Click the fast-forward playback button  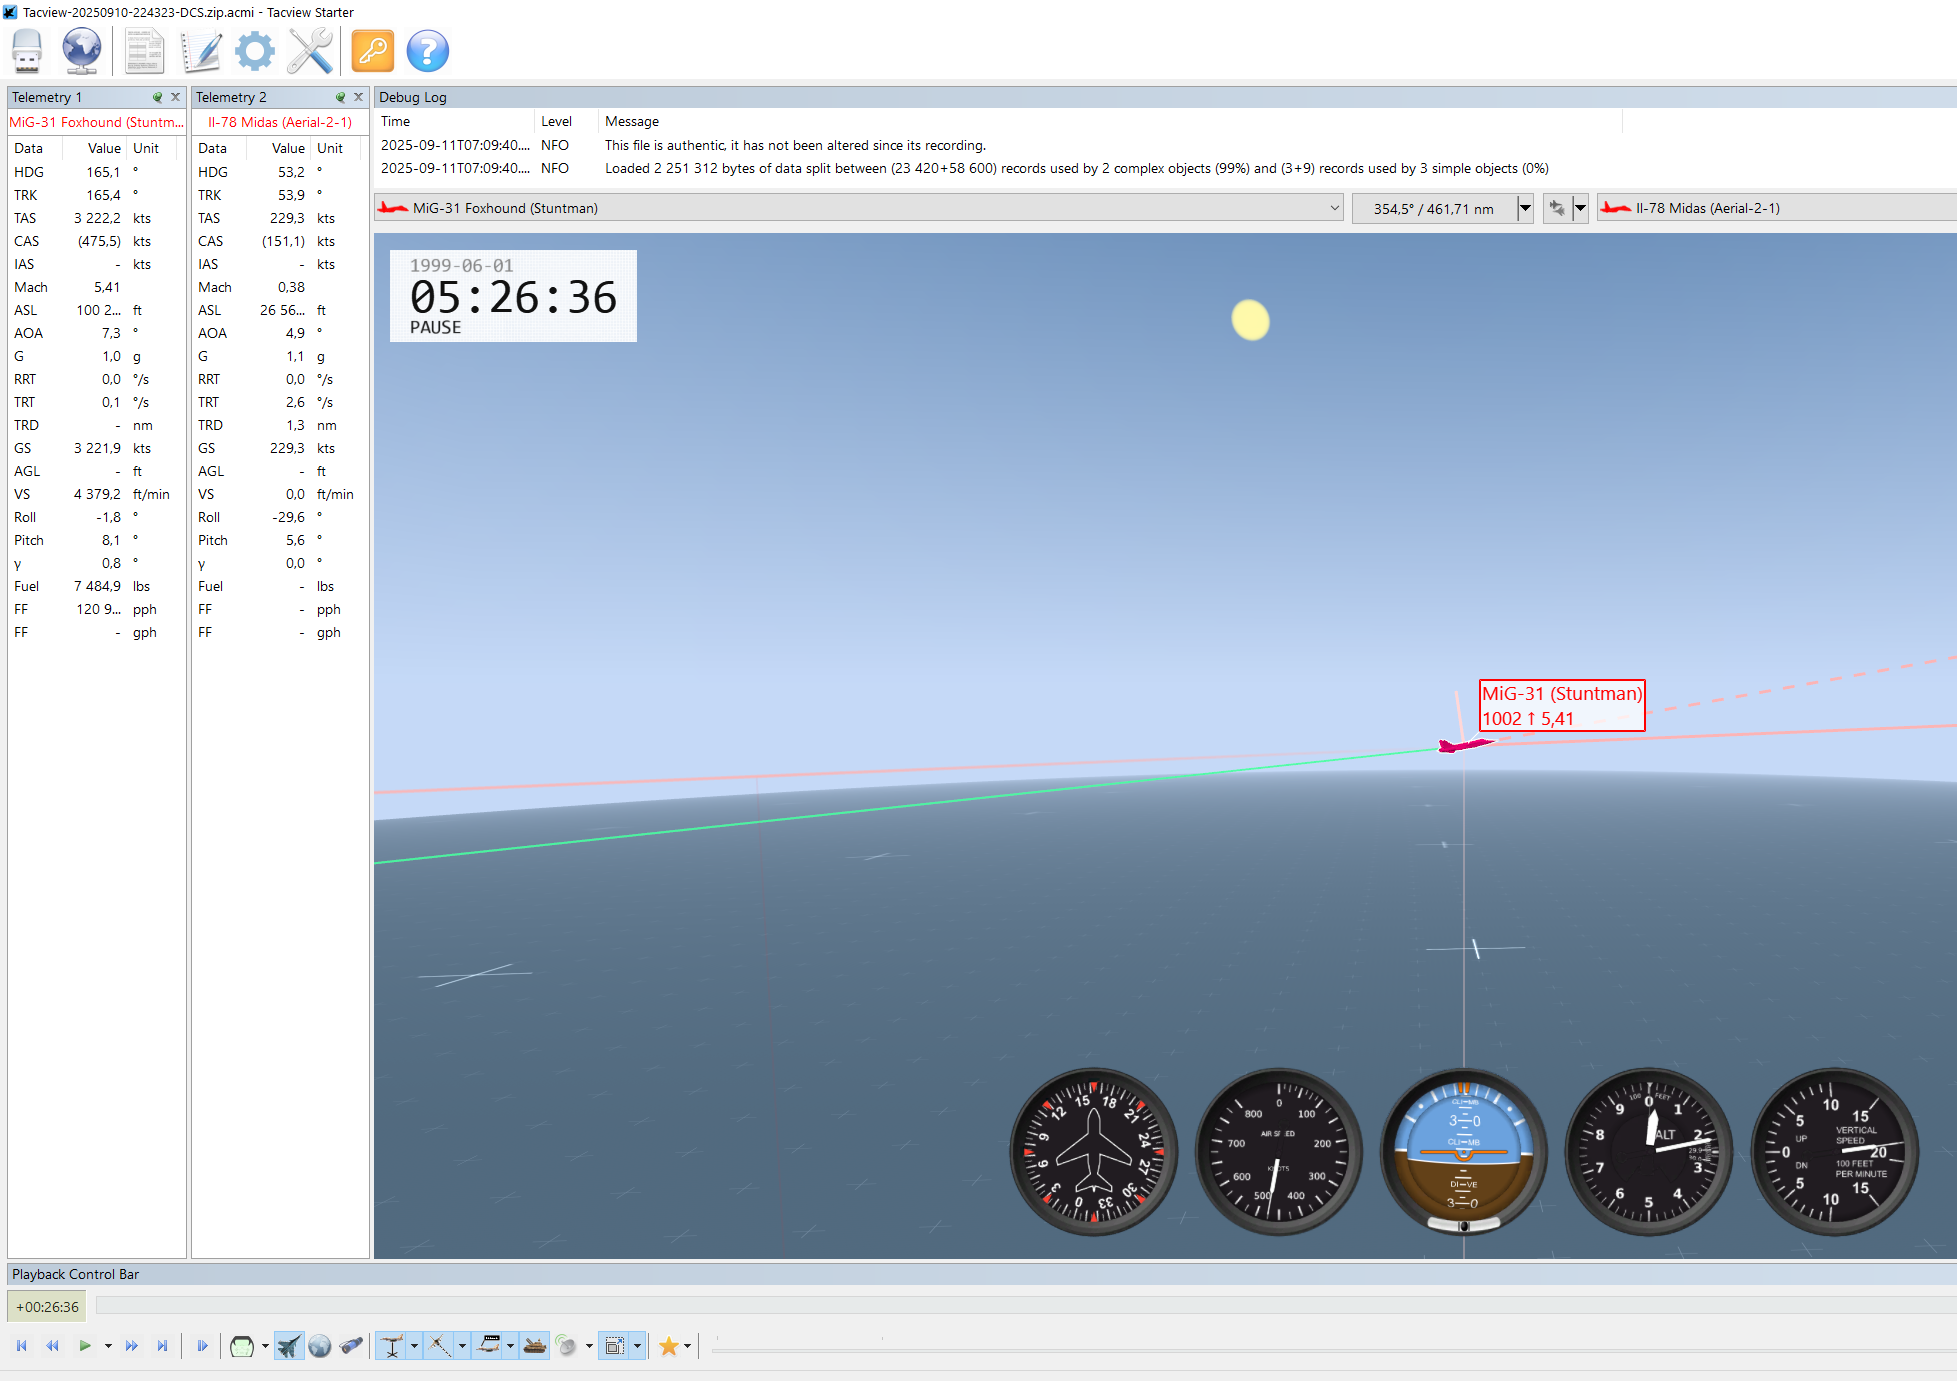[132, 1346]
